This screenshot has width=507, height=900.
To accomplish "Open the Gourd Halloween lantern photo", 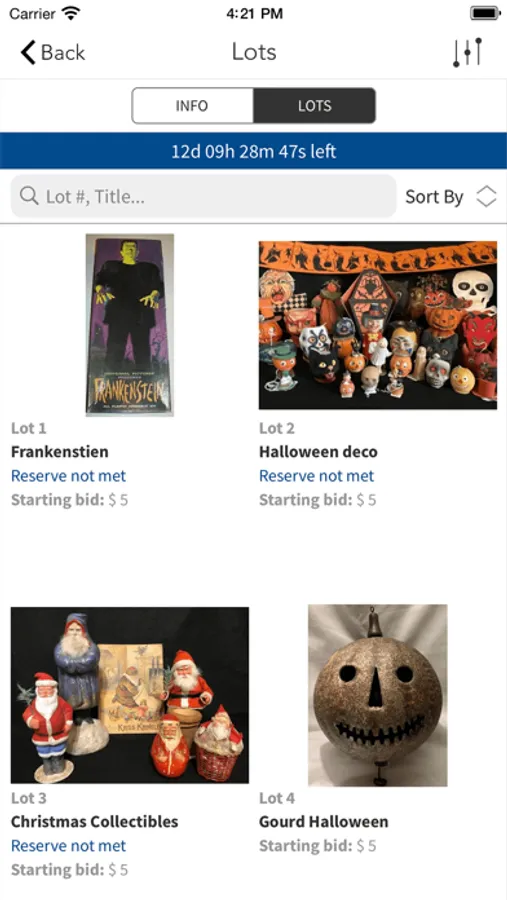I will pyautogui.click(x=378, y=695).
